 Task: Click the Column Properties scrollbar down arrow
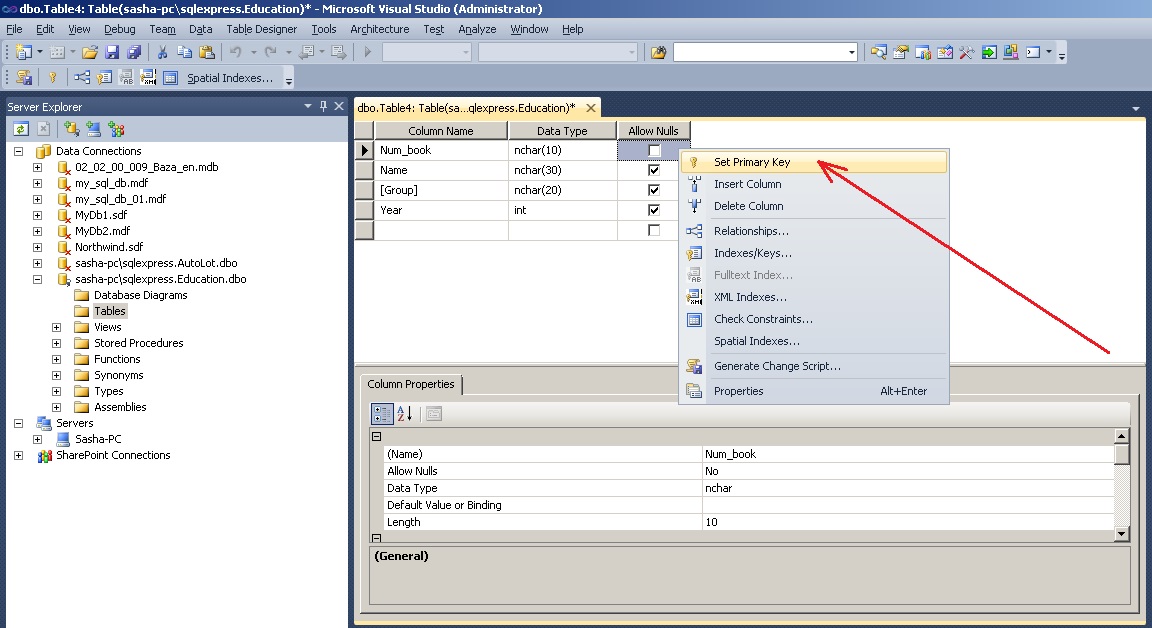[1121, 534]
